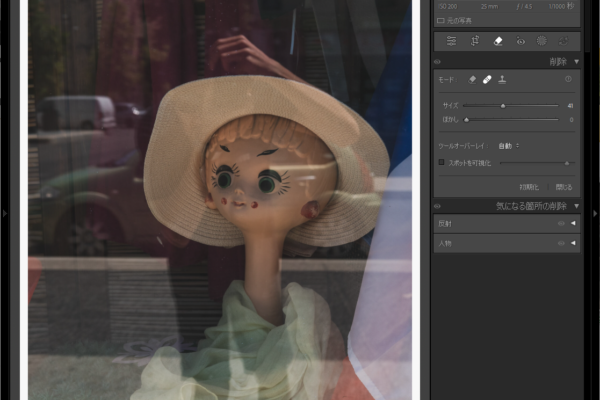Open the Masking tool
Screen dimensions: 600x400
pos(541,41)
